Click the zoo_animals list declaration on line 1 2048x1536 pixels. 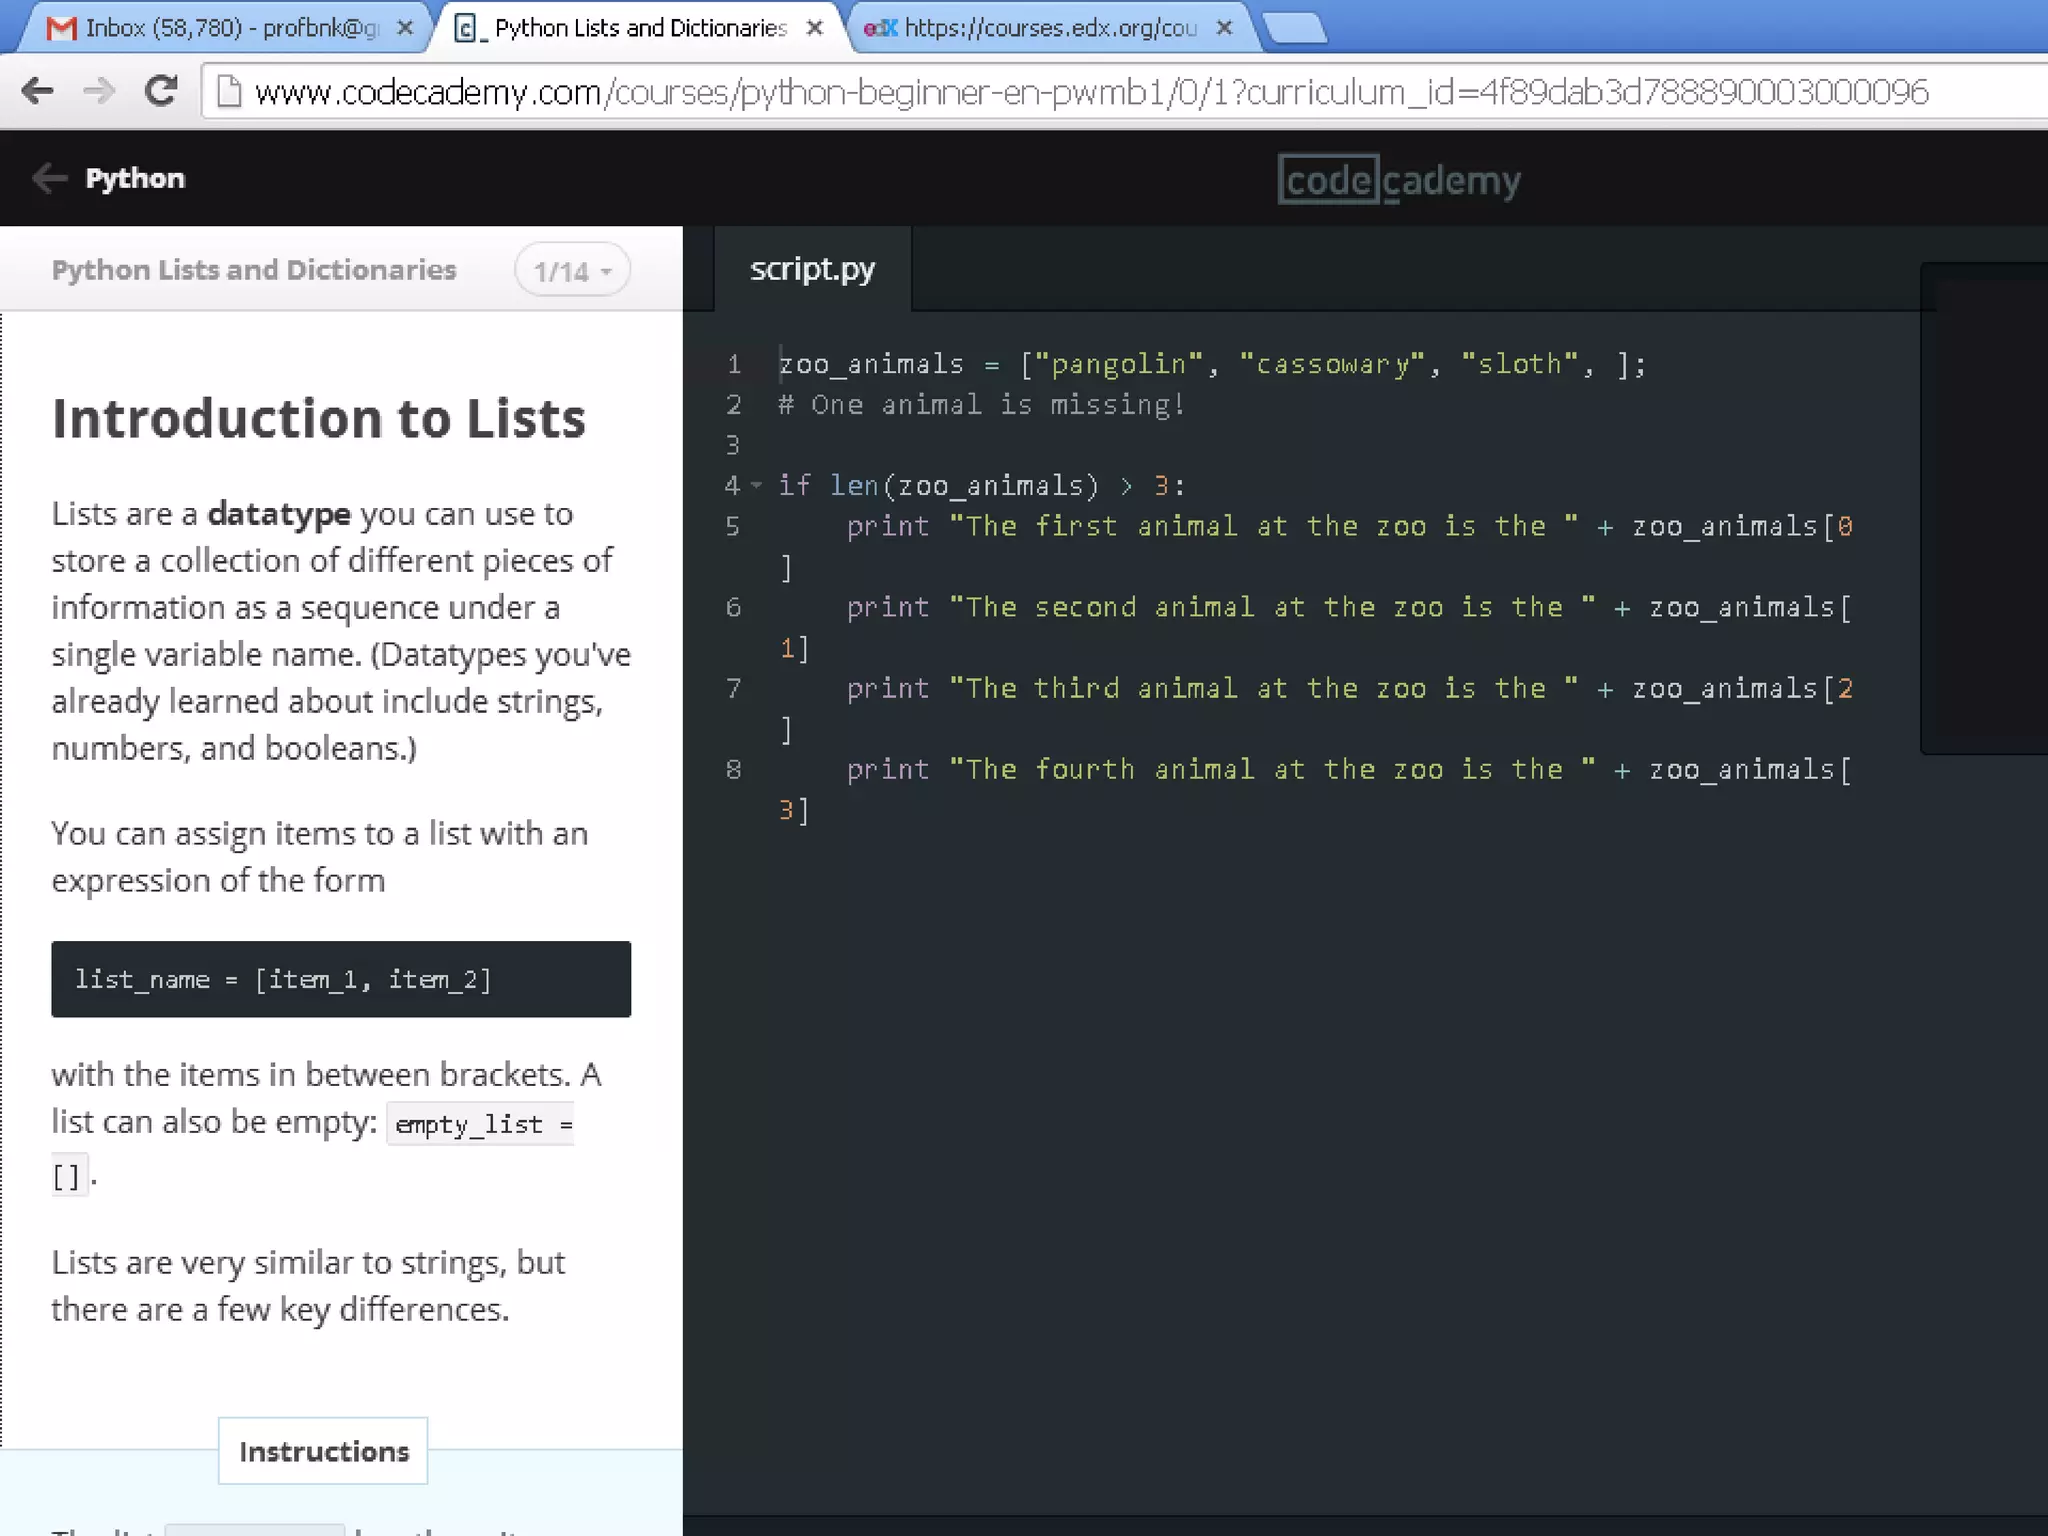1212,364
